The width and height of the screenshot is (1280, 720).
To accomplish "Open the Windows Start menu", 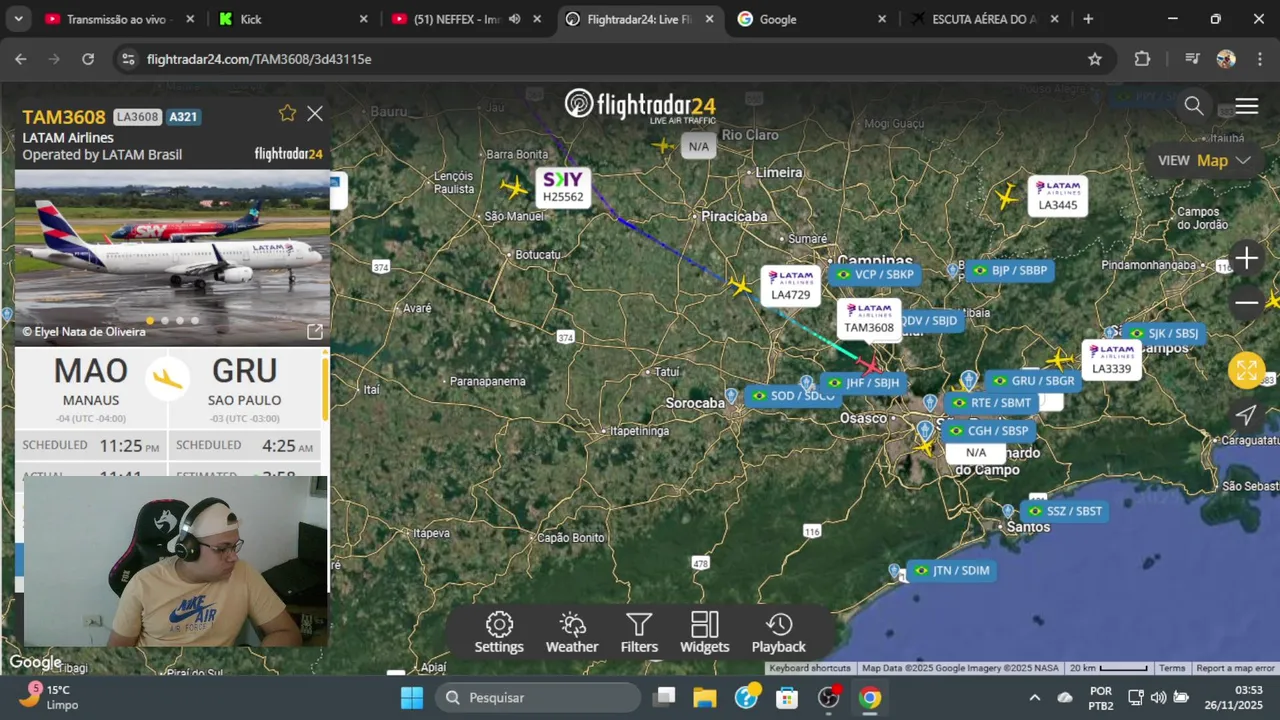I will [x=412, y=697].
